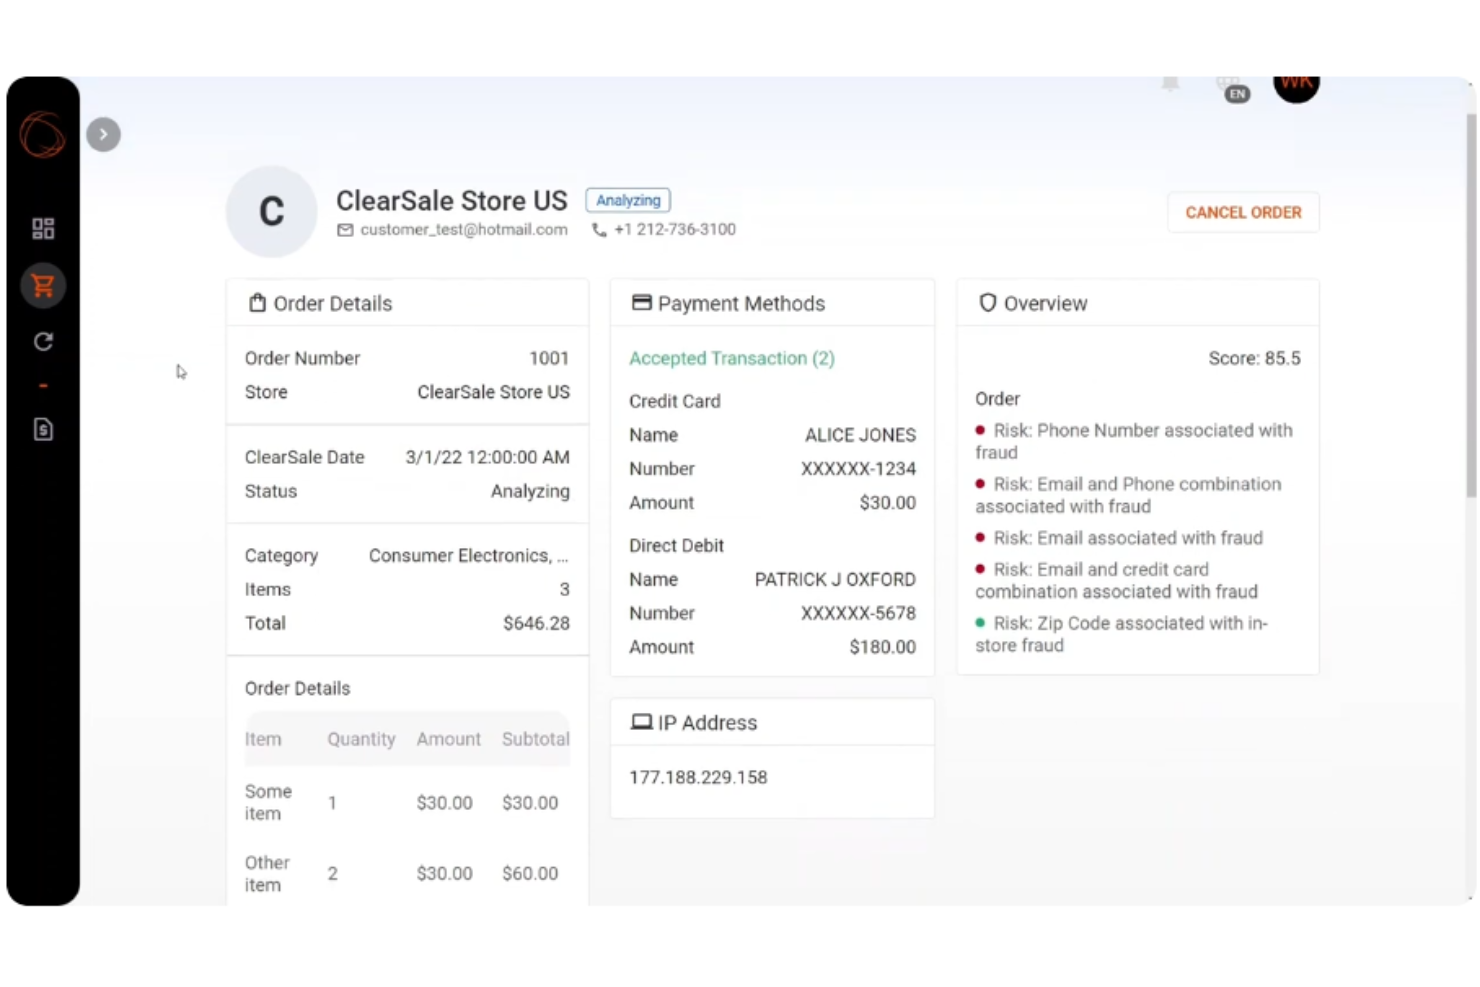Image resolution: width=1480 pixels, height=987 pixels.
Task: Click the Email associated with fraud risk
Action: point(1119,538)
